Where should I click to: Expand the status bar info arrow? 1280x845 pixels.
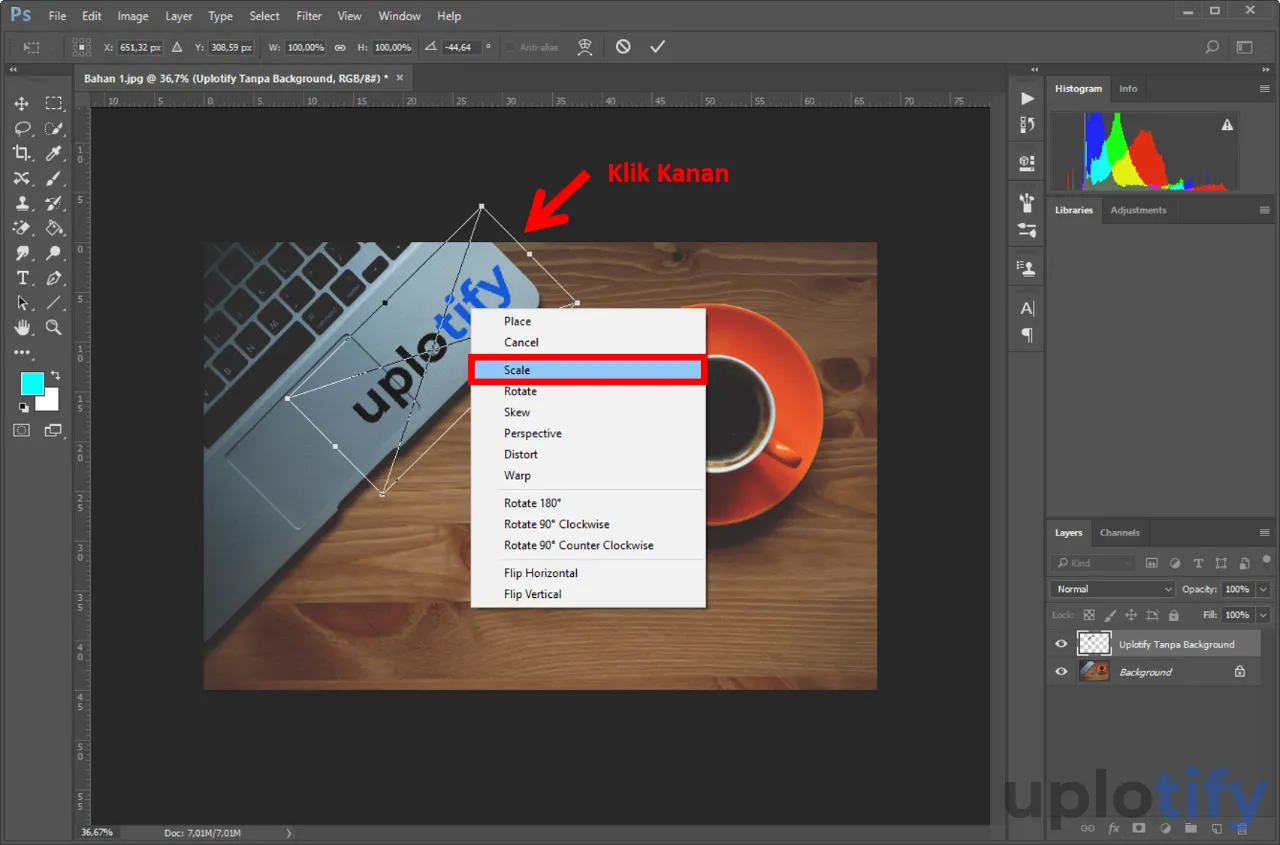[x=289, y=832]
